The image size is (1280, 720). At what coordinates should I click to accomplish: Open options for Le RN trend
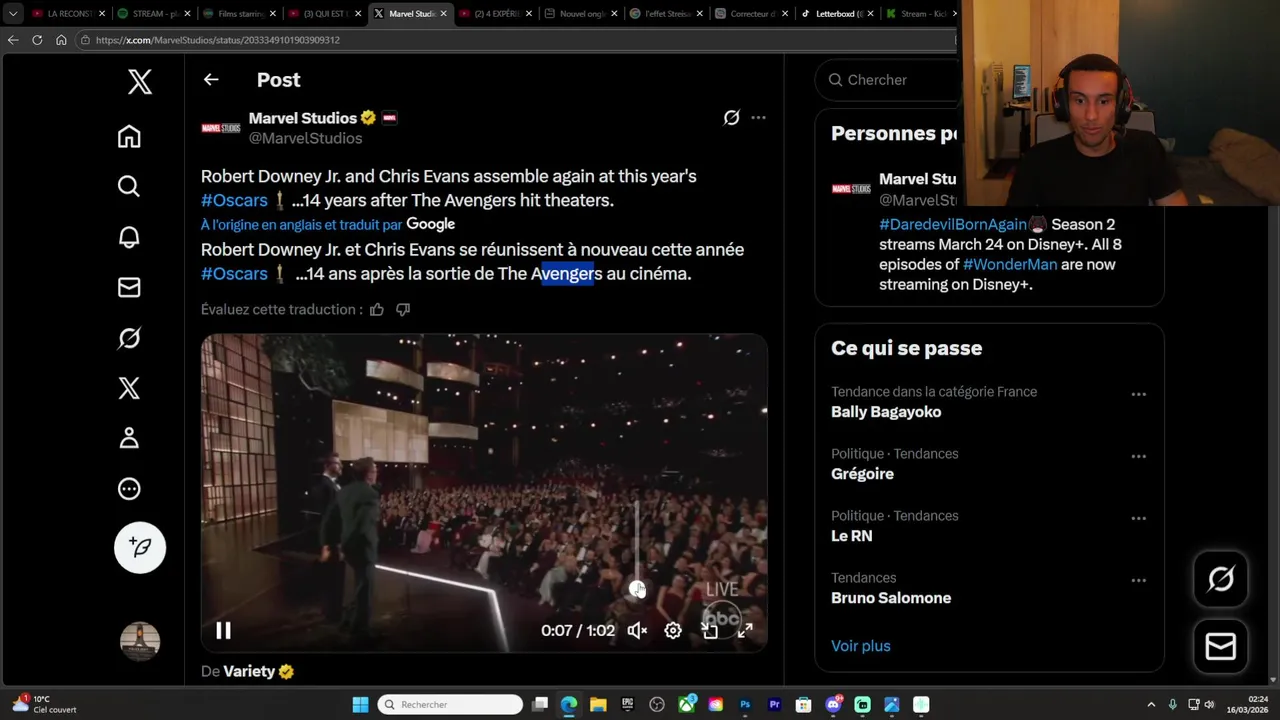(1138, 518)
